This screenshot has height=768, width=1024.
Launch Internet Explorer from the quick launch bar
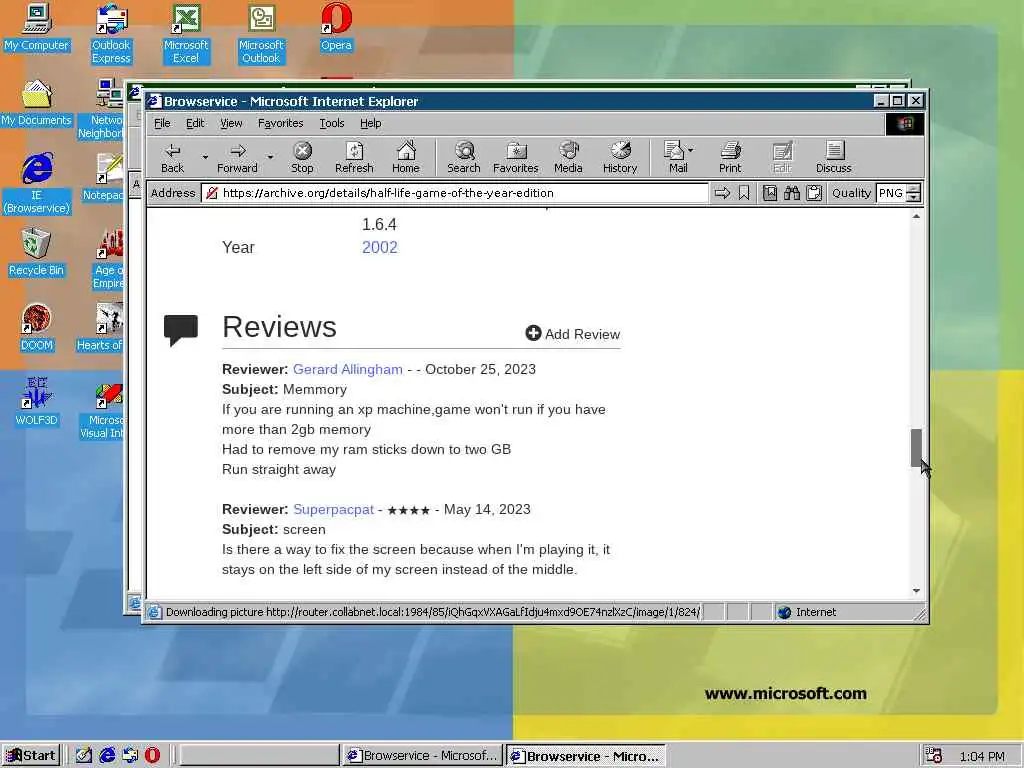[107, 756]
